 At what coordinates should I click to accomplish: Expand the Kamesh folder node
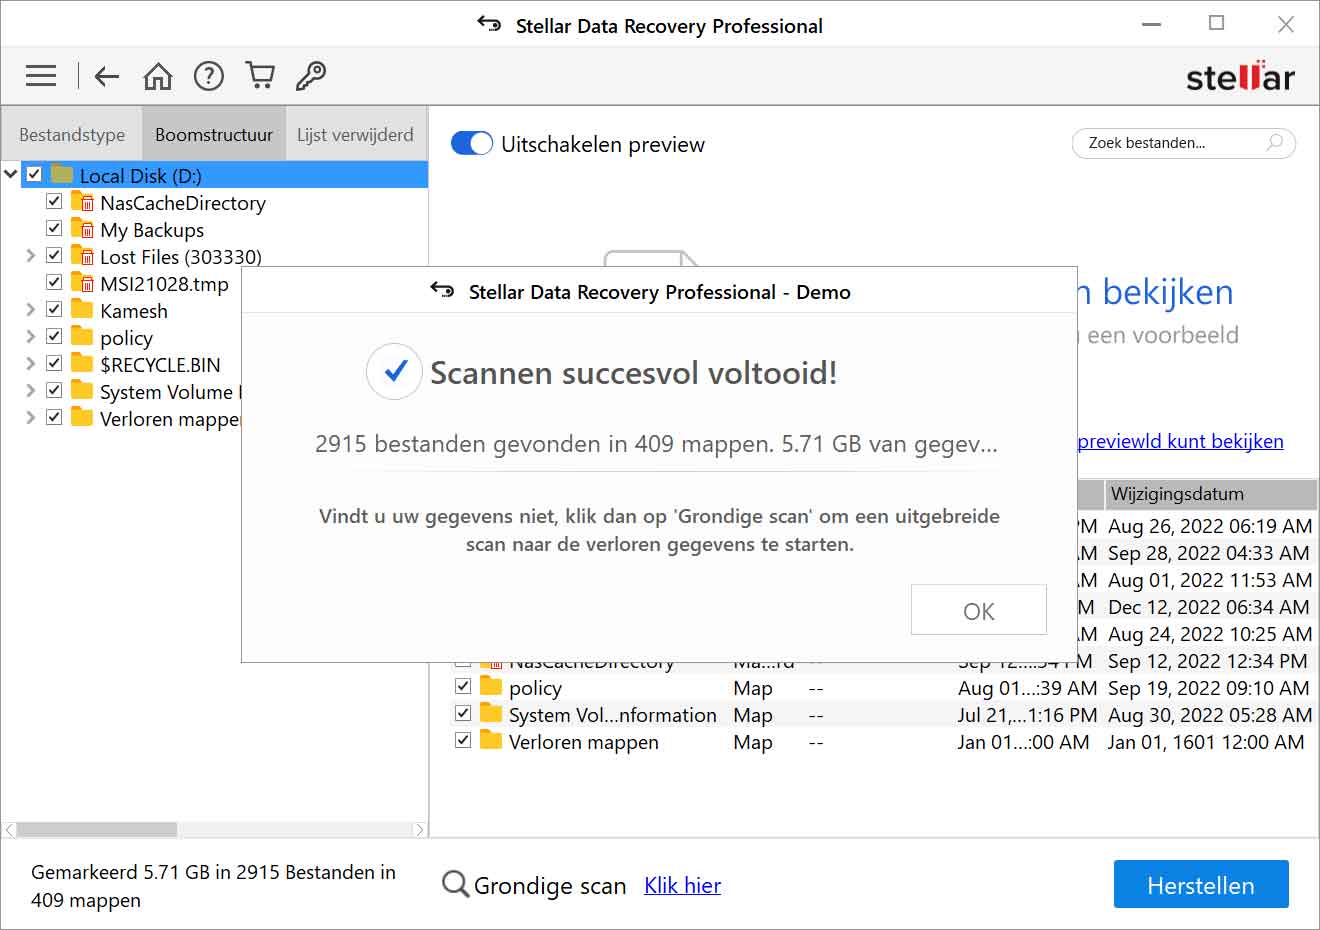[x=31, y=310]
